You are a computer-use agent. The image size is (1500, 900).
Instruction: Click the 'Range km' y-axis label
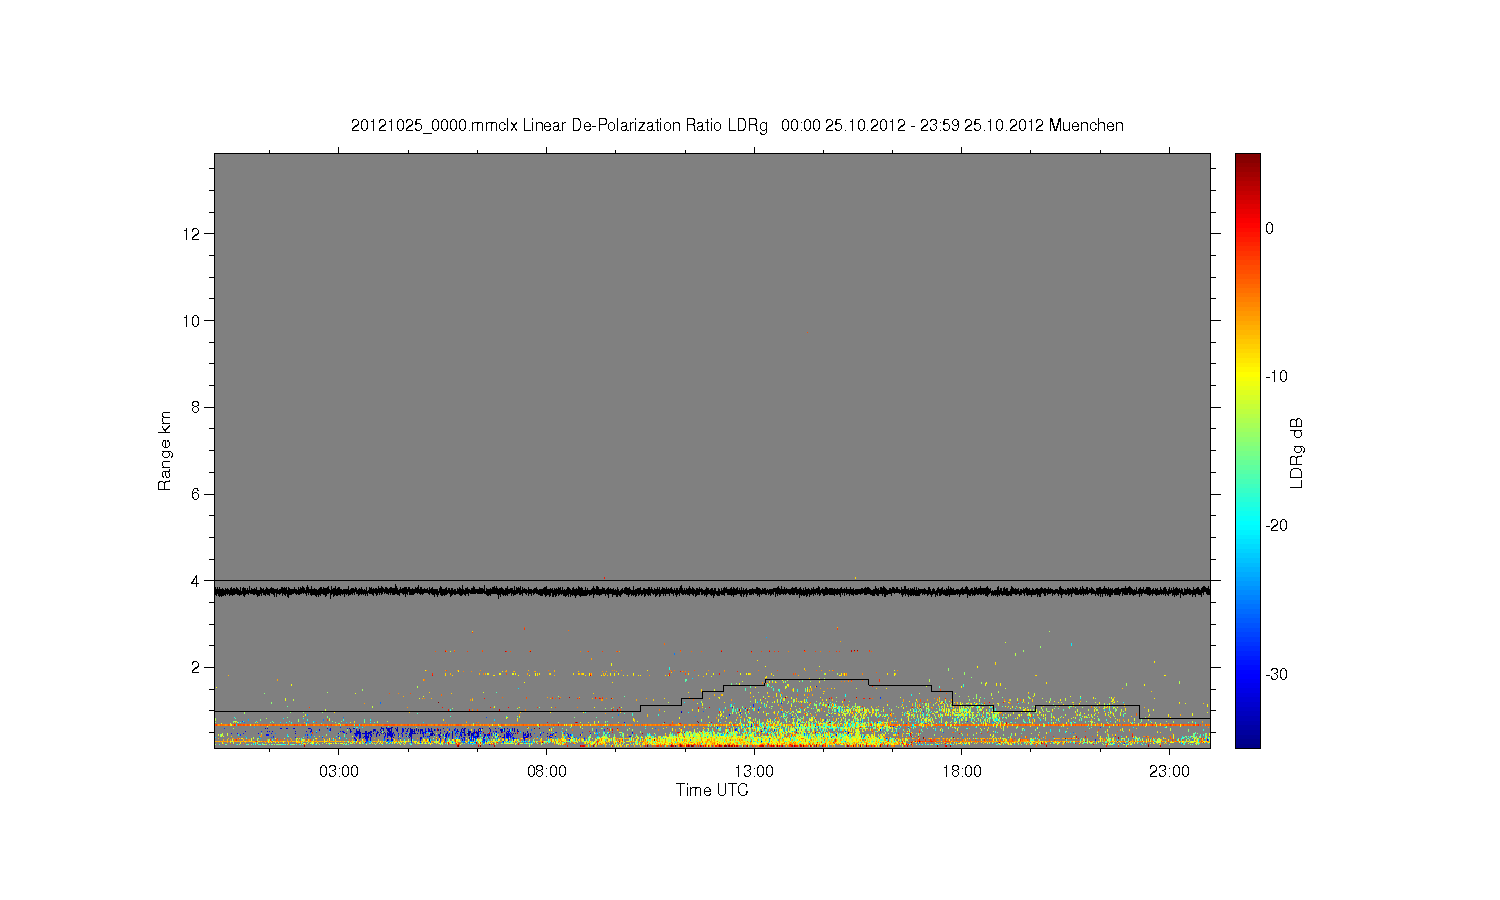[165, 451]
